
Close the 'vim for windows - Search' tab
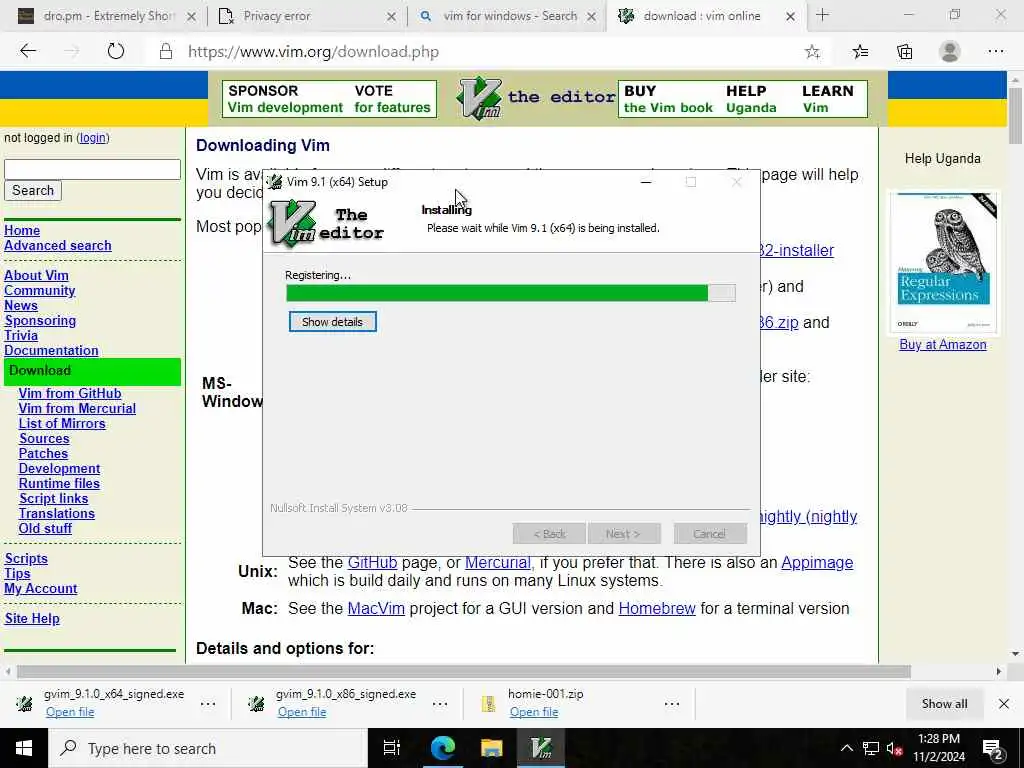coord(591,17)
